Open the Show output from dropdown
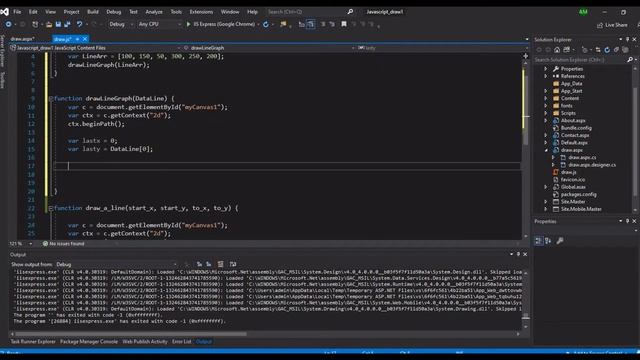 pyautogui.click(x=116, y=264)
